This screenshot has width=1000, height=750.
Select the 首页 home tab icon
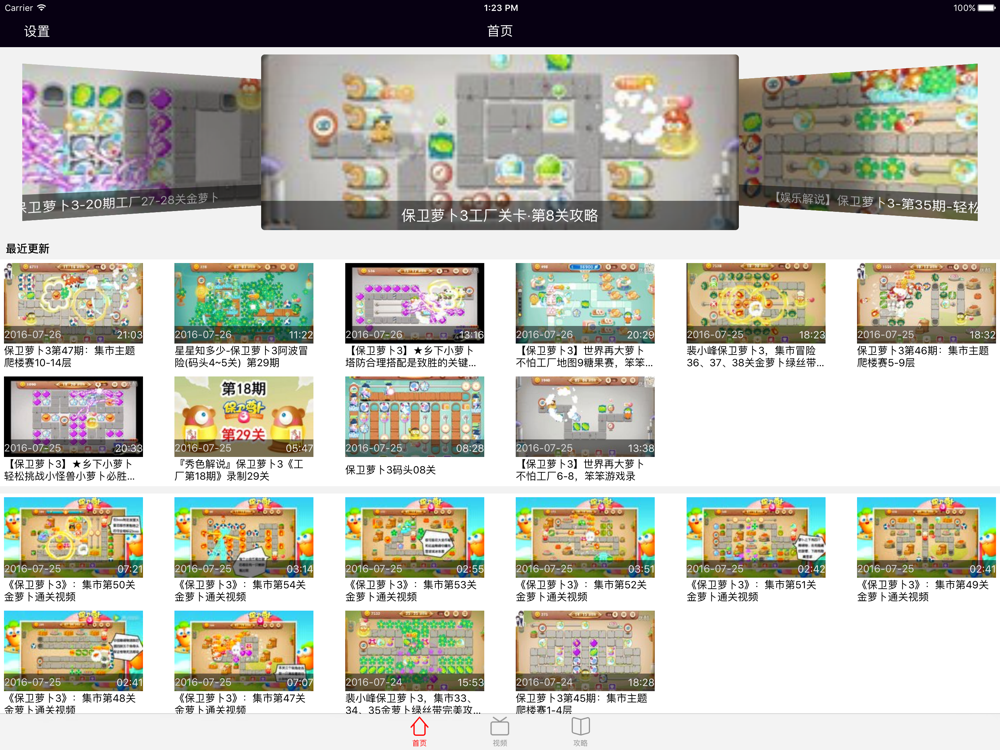coord(419,731)
